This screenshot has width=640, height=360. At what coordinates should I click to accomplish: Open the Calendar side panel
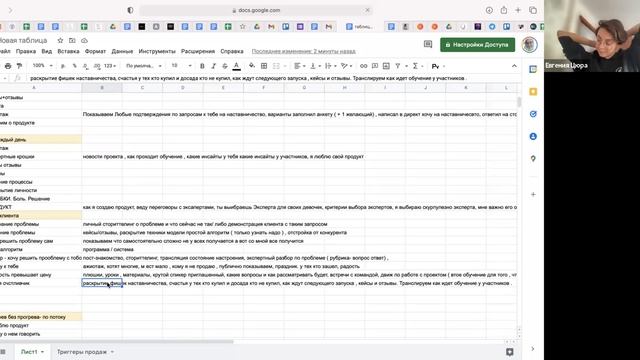(x=533, y=69)
